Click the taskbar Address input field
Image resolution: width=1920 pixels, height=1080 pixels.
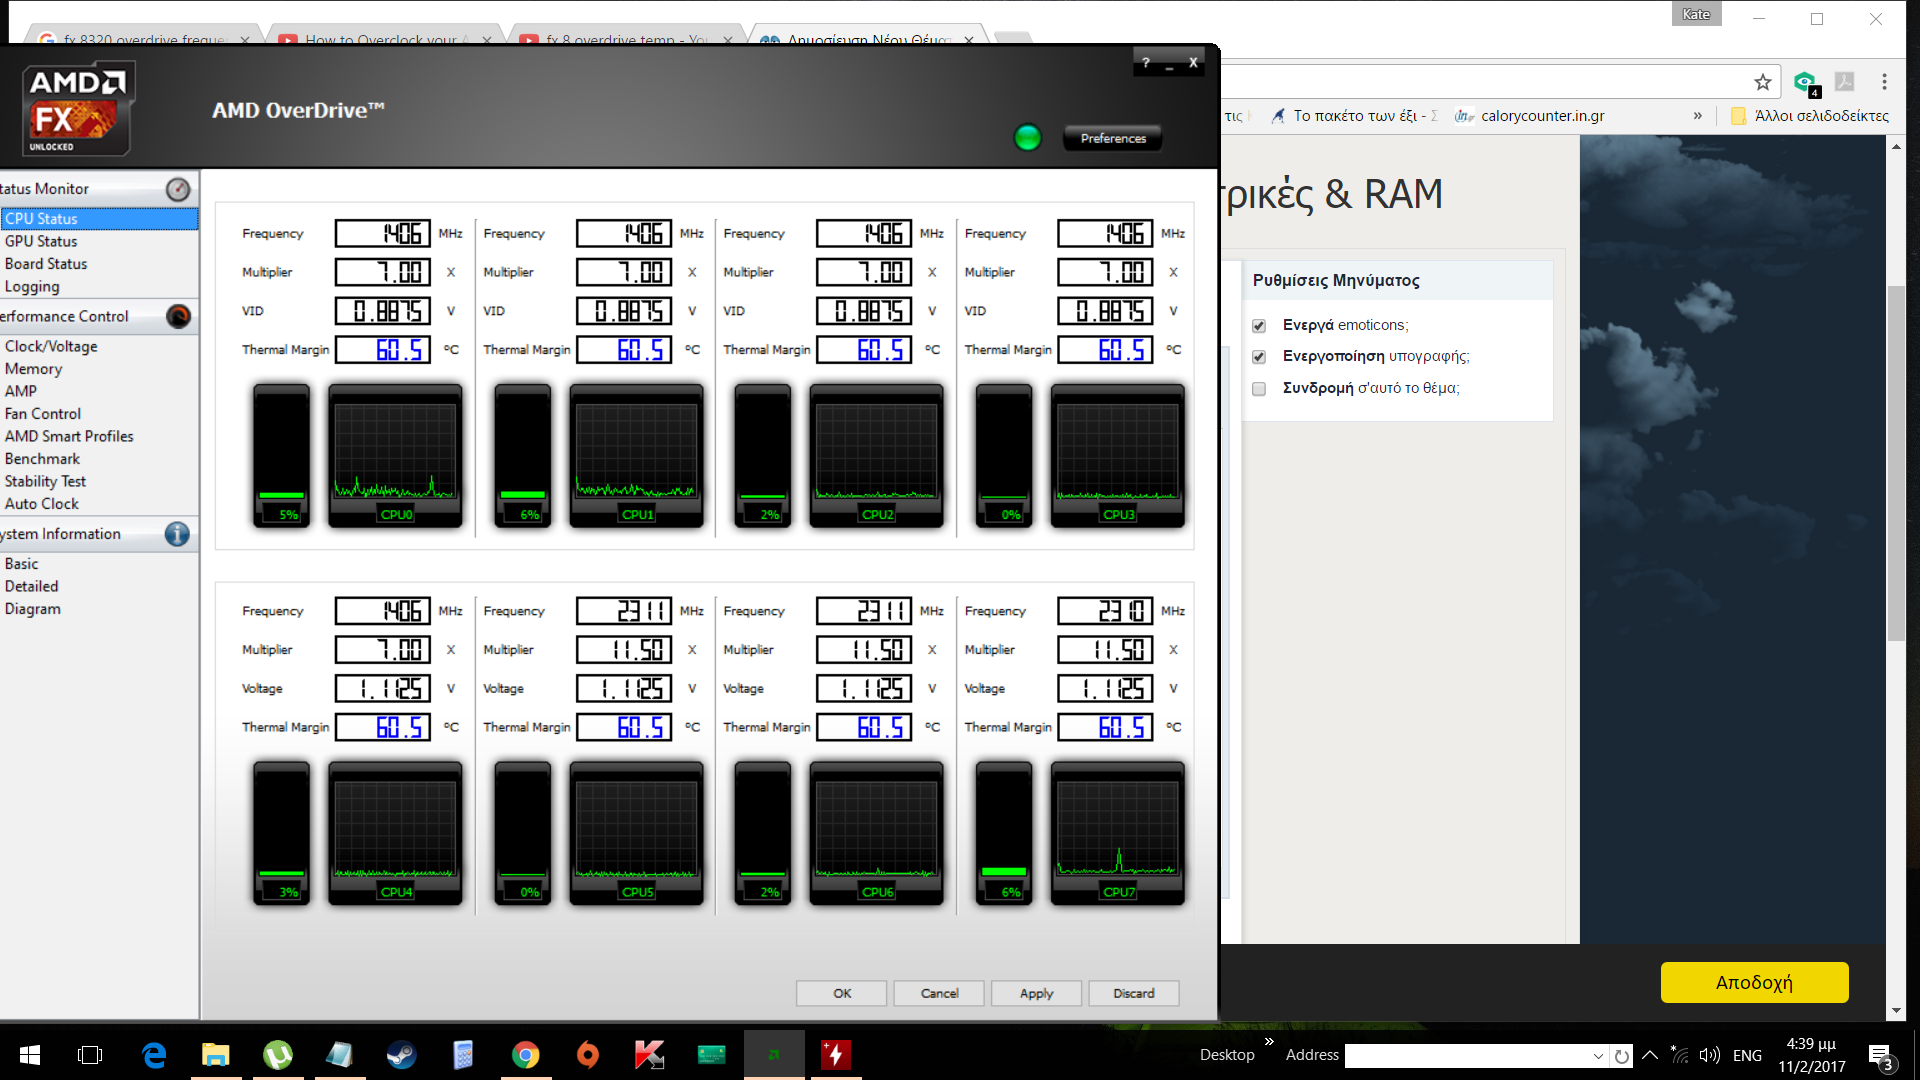point(1466,1056)
